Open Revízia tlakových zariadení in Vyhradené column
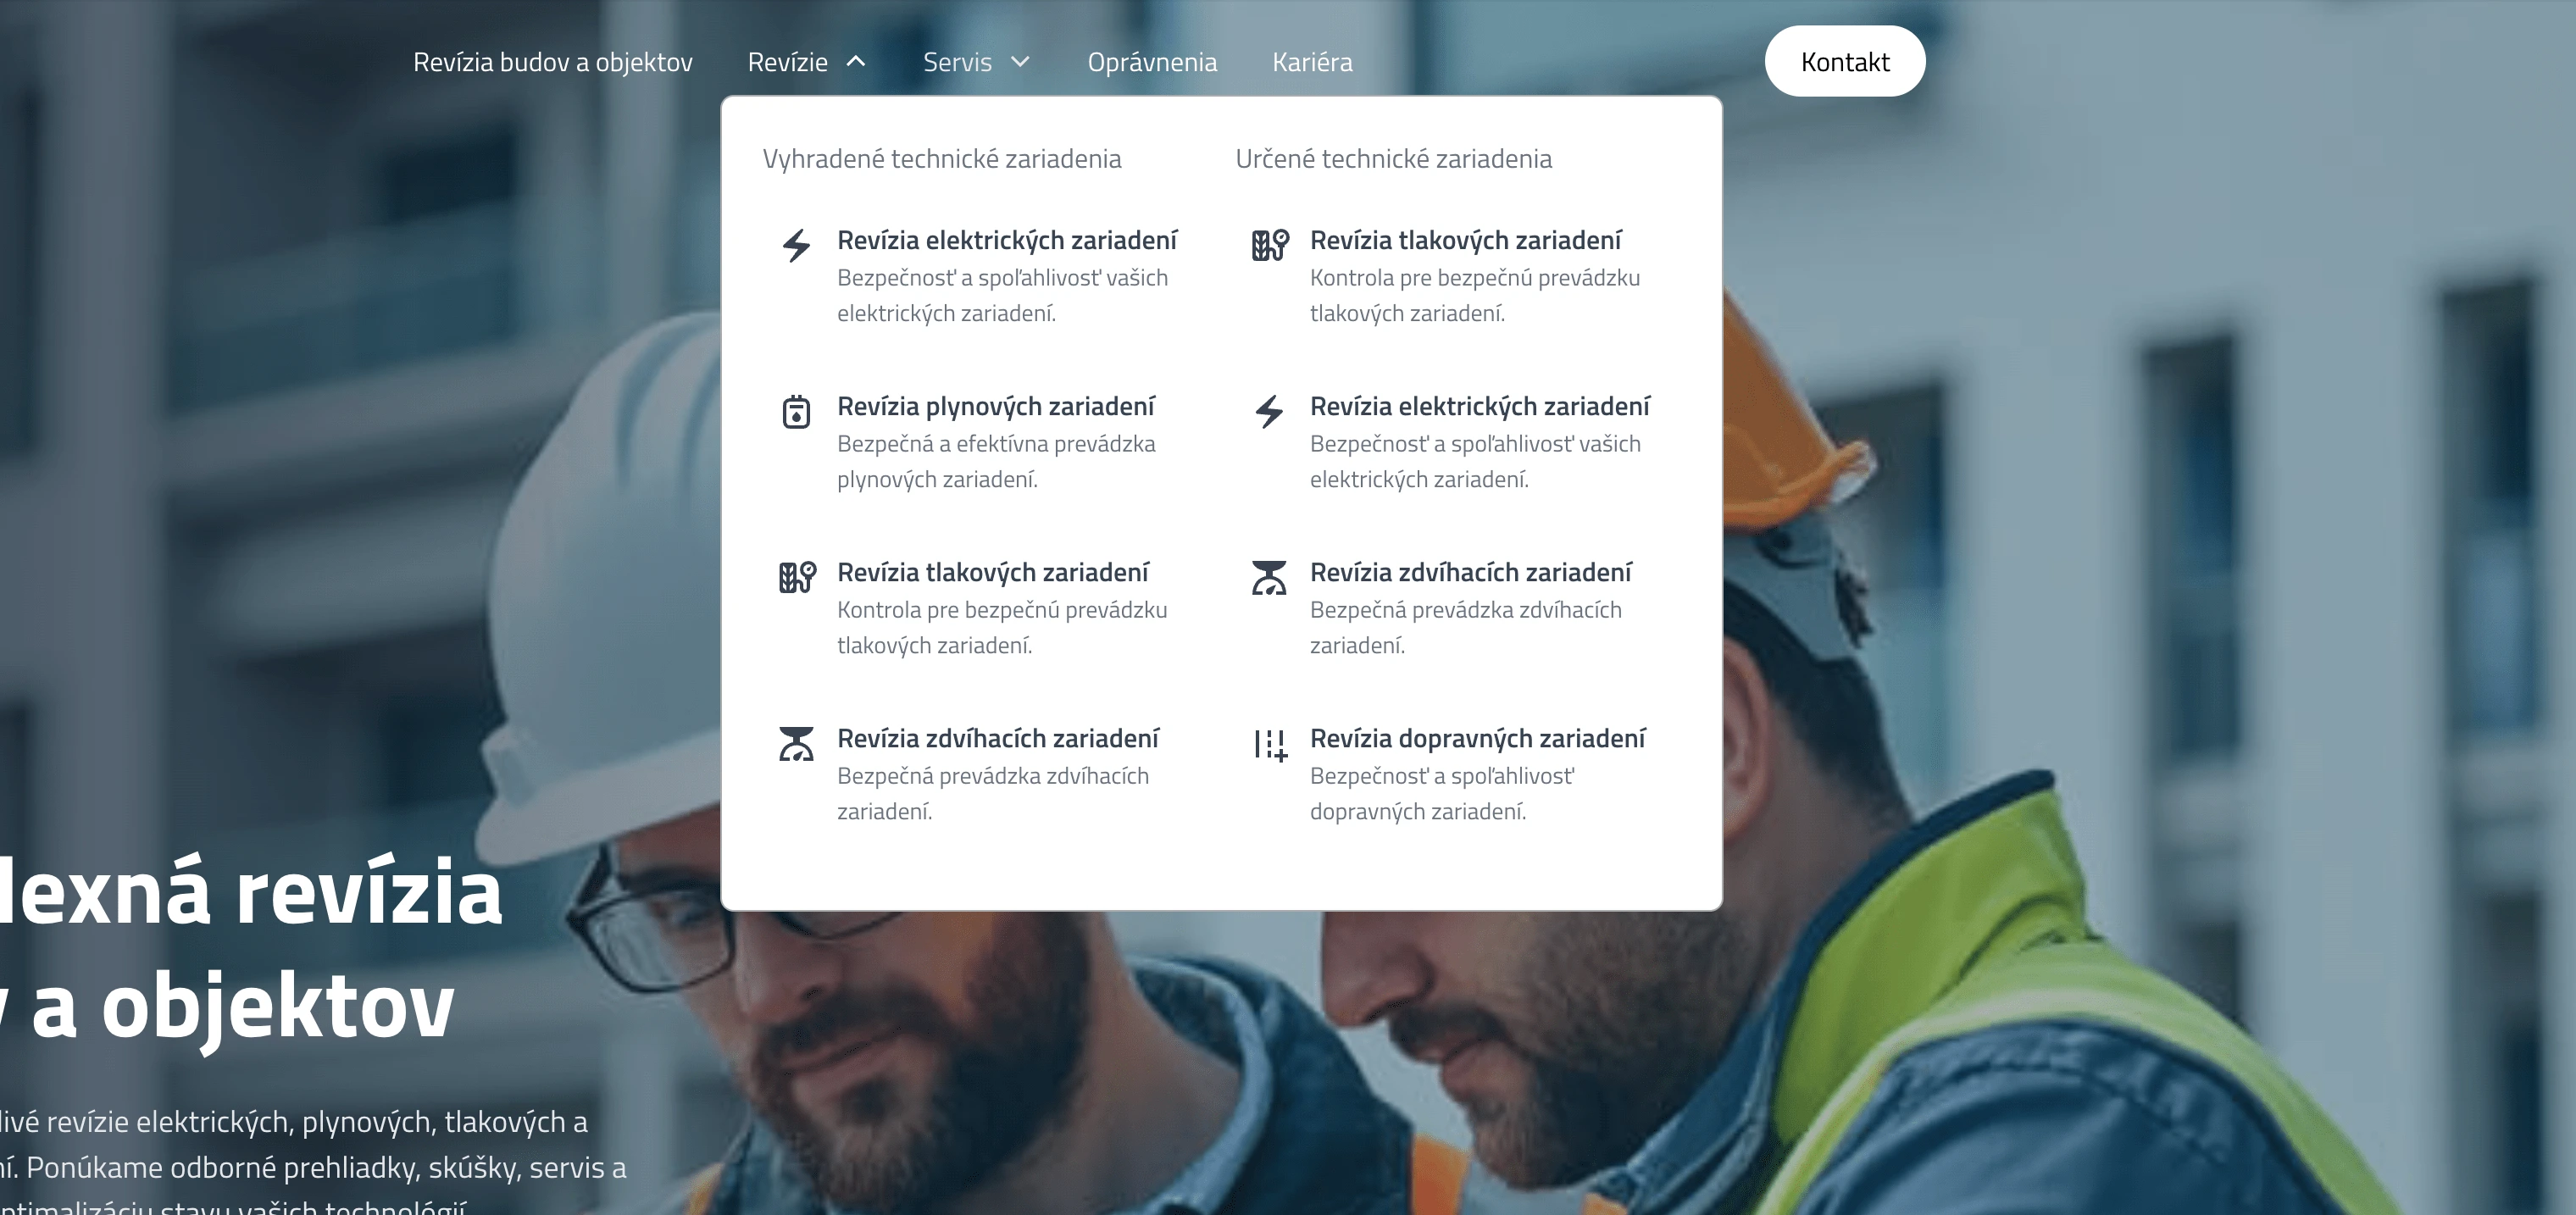This screenshot has width=2576, height=1215. point(993,572)
